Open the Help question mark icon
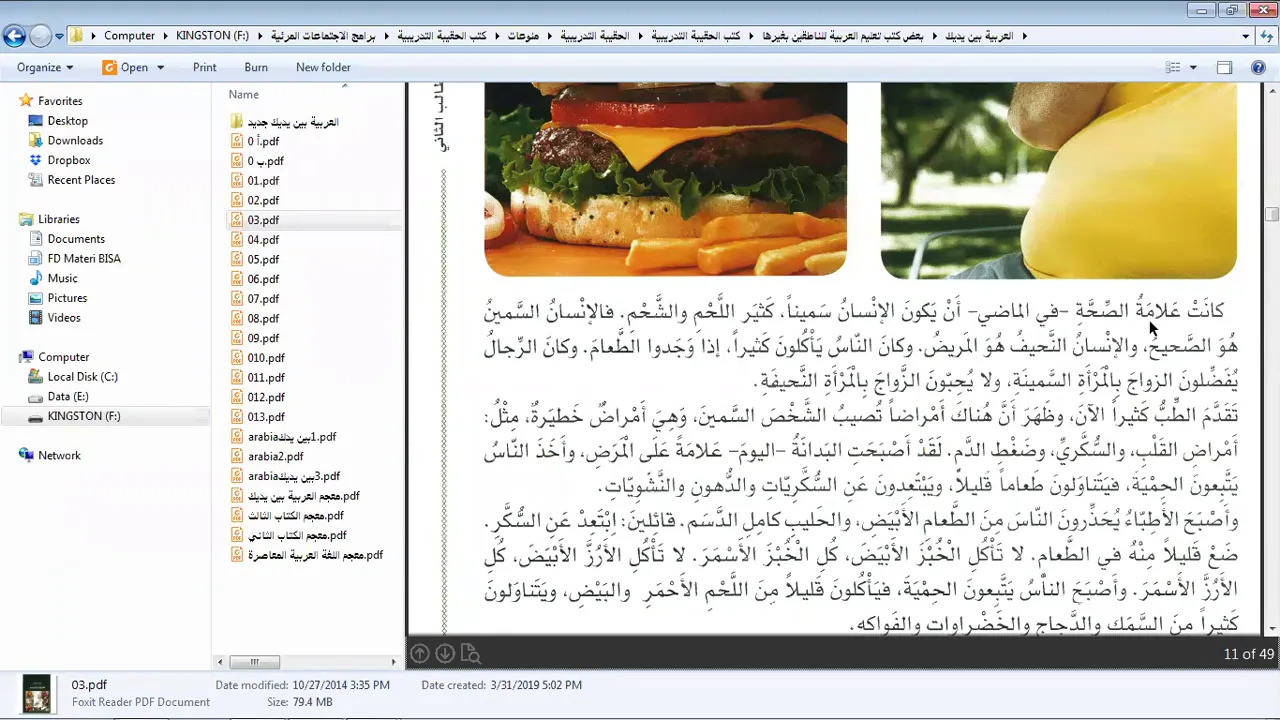 point(1259,67)
